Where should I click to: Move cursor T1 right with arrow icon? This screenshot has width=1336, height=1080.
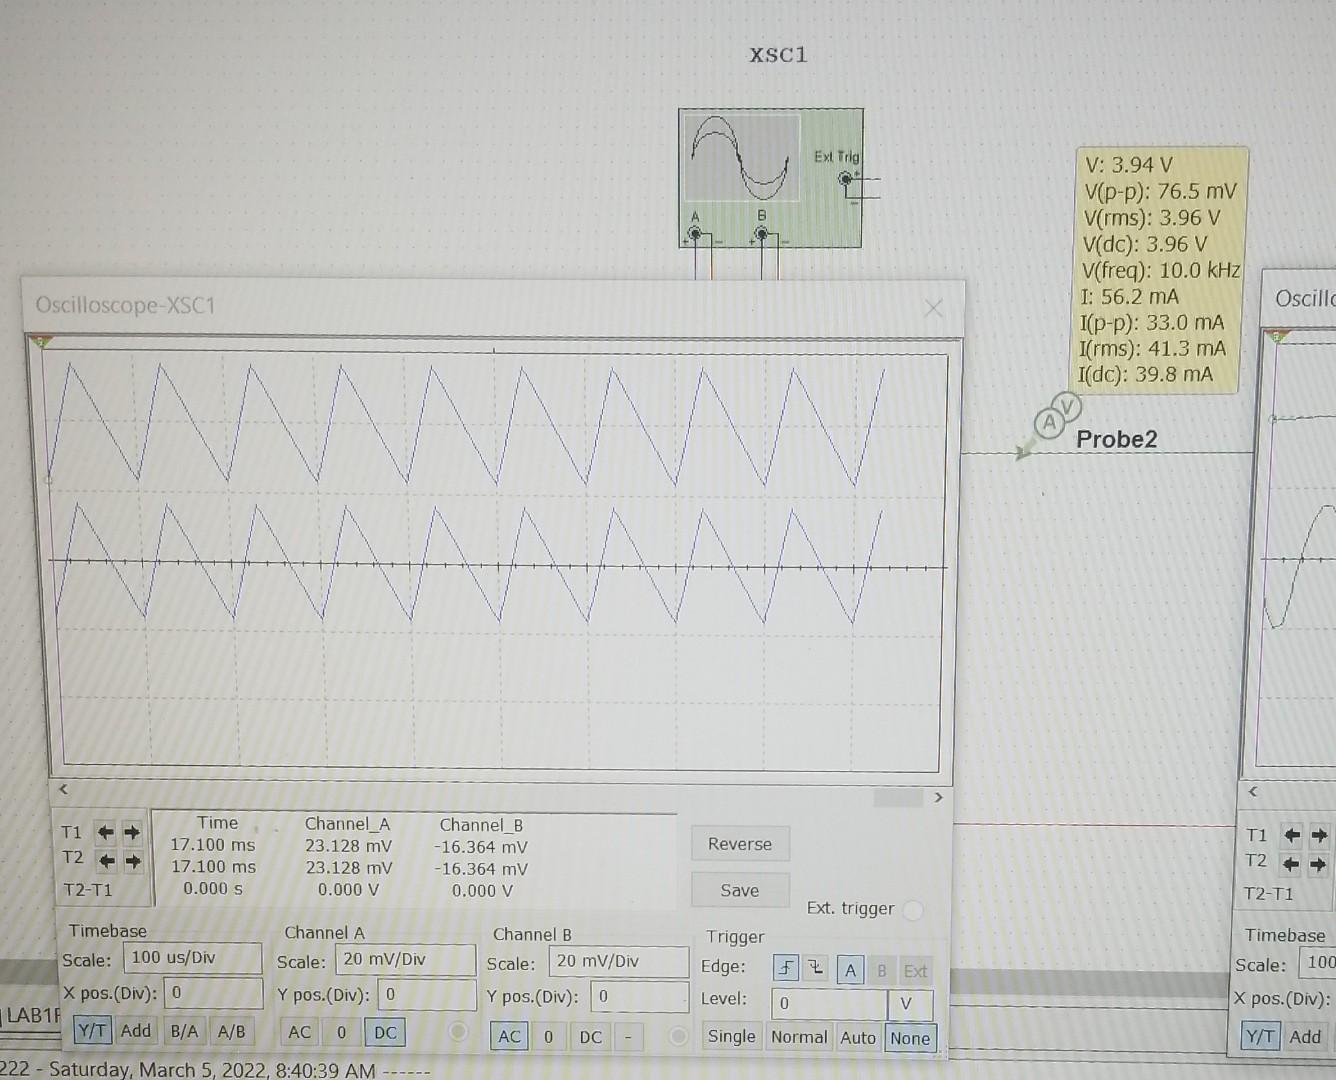(130, 832)
